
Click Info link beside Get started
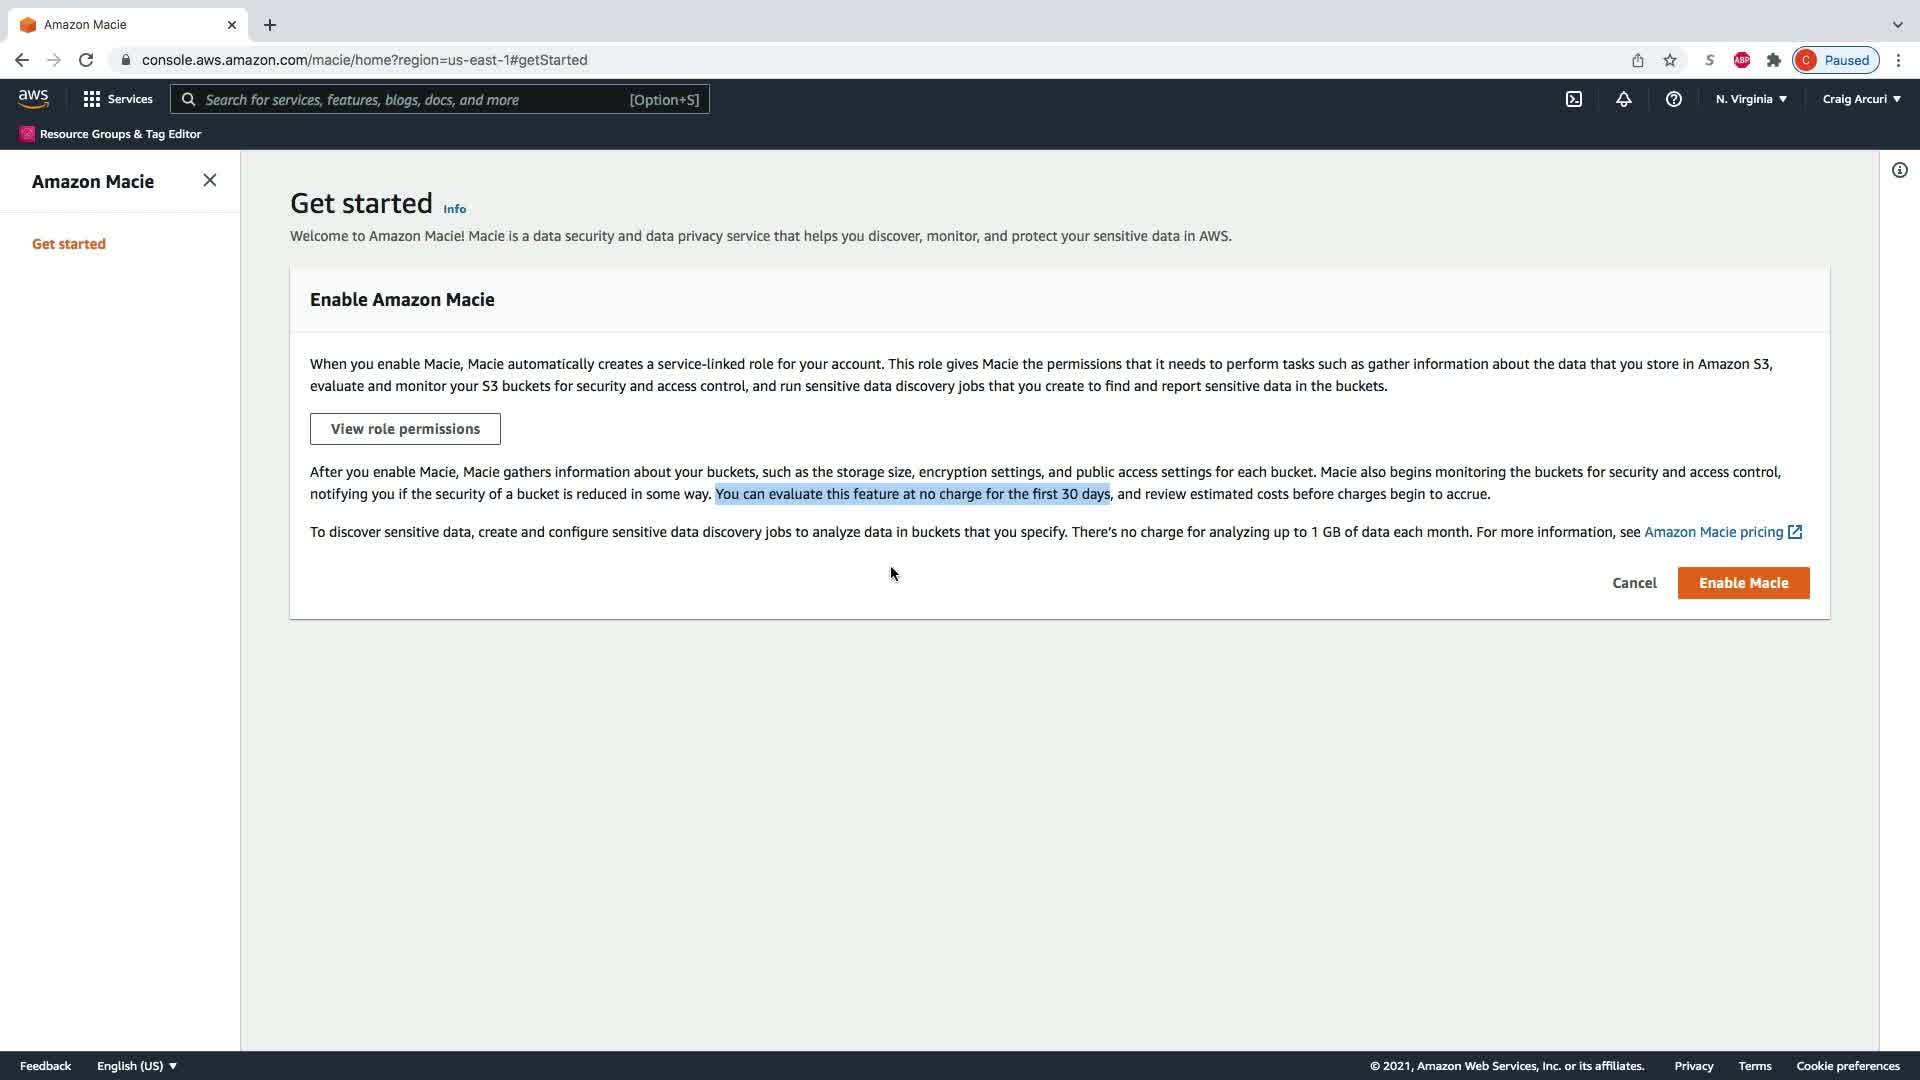454,209
